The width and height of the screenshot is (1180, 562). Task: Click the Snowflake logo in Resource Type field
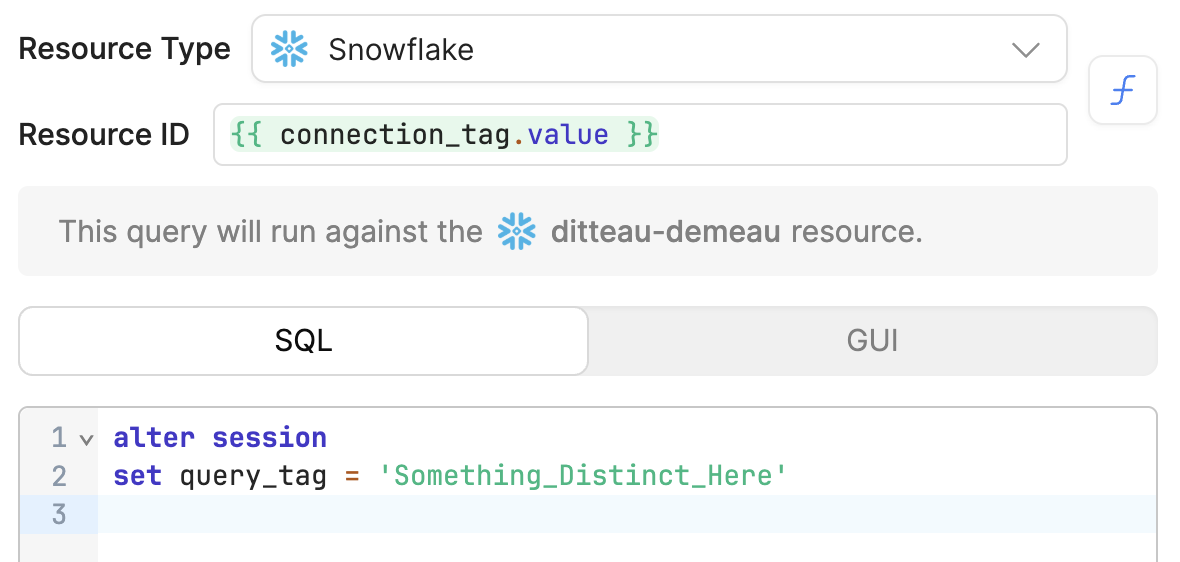(289, 50)
